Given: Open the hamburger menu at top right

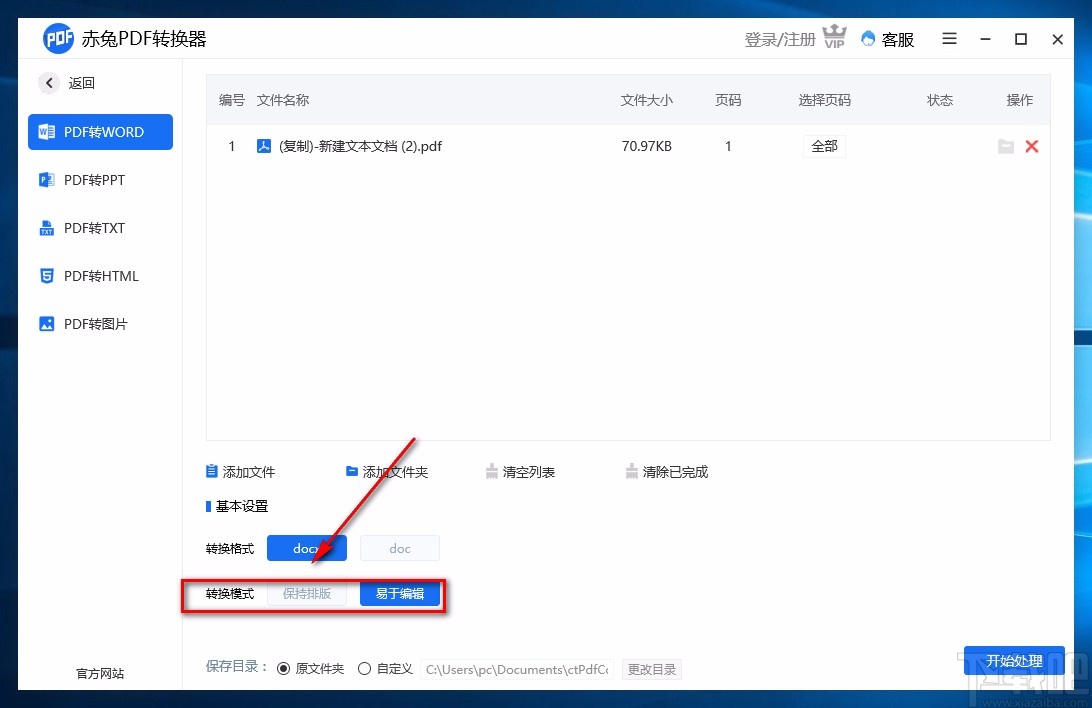Looking at the screenshot, I should [949, 39].
